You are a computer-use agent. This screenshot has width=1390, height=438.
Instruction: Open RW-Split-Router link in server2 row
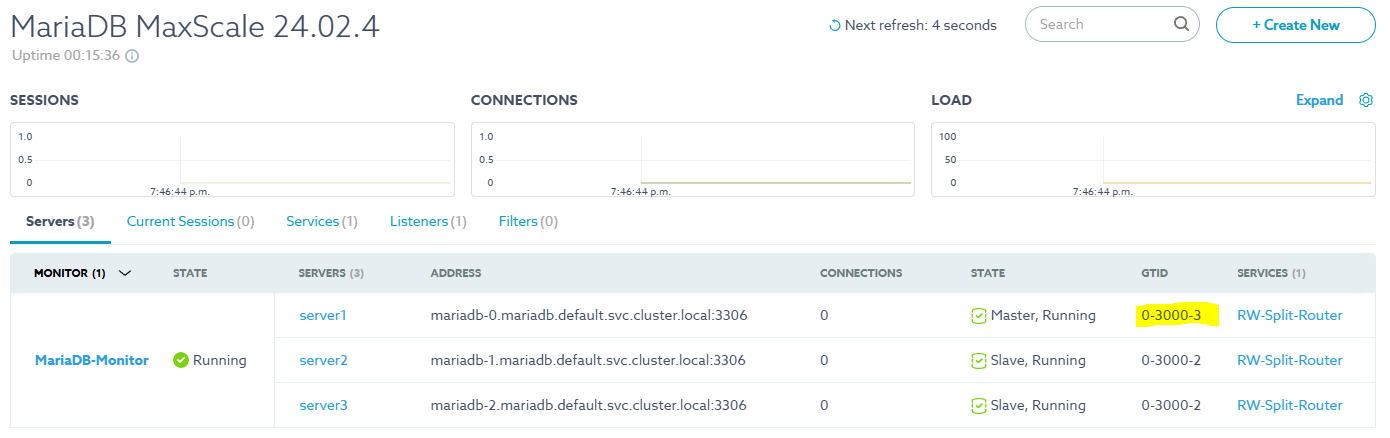point(1290,360)
